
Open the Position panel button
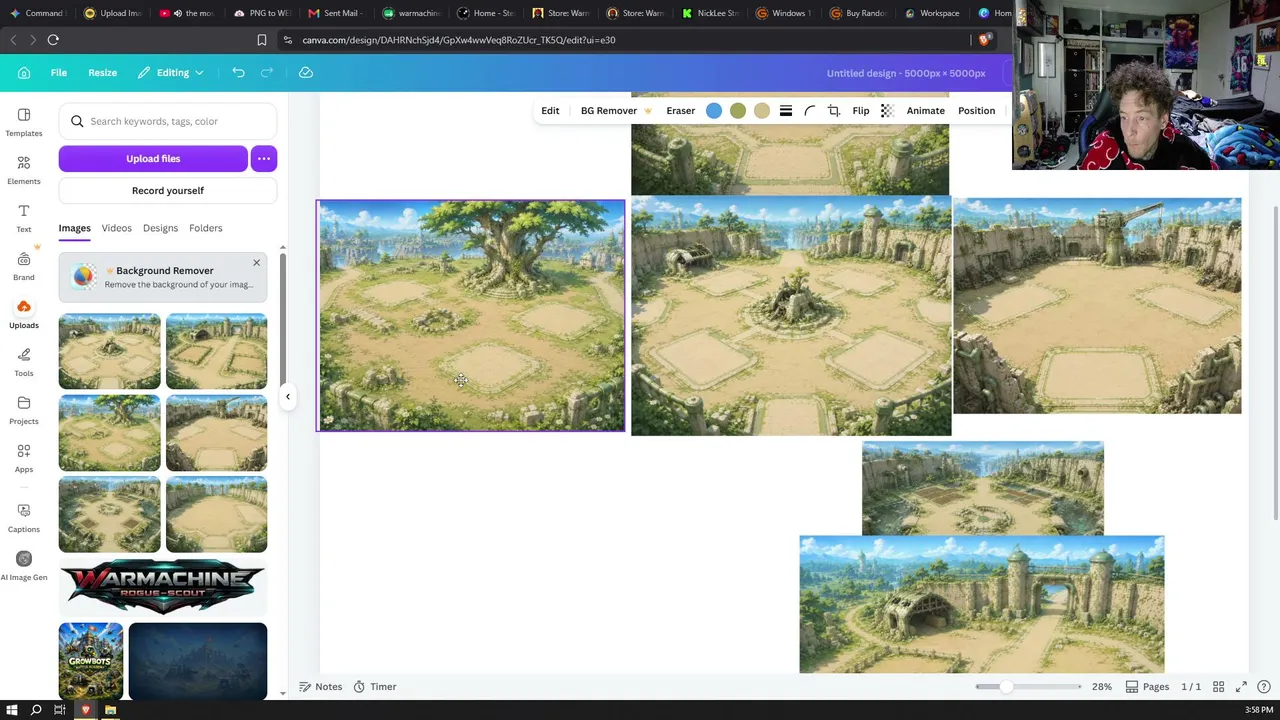click(976, 111)
